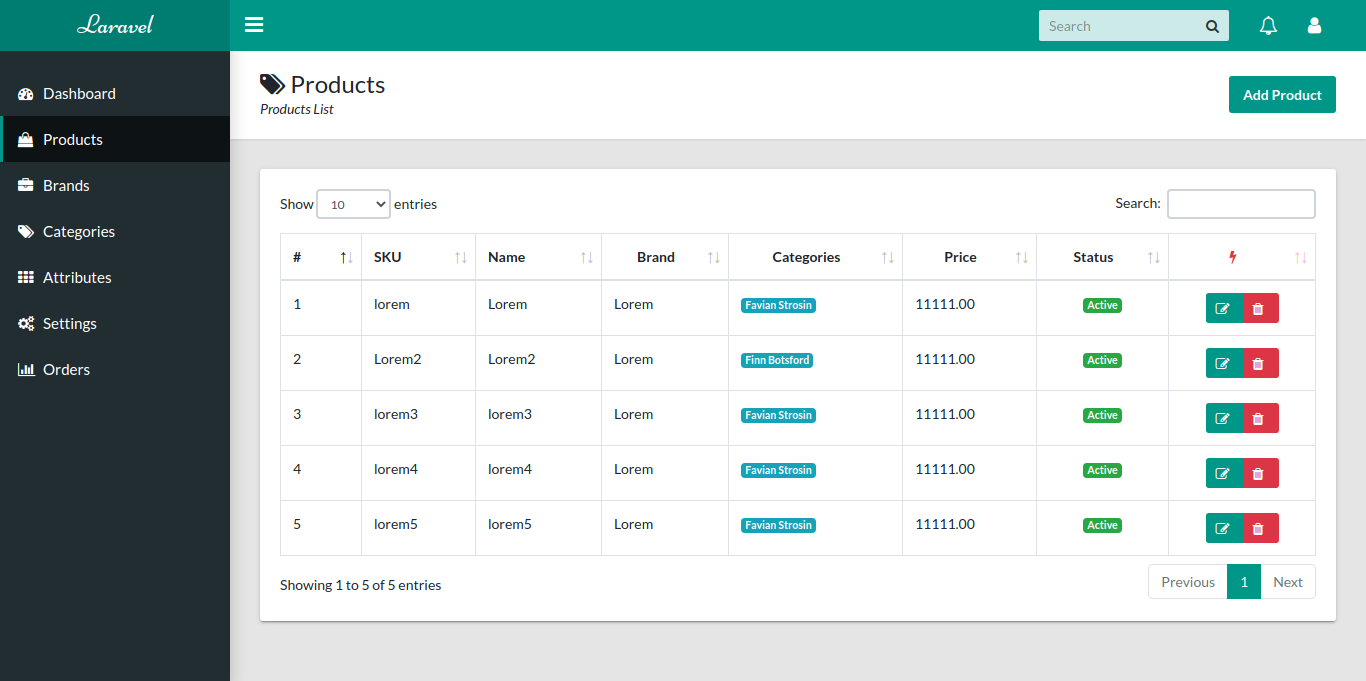Viewport: 1366px width, 681px height.
Task: Open Settings in the sidebar
Action: [115, 323]
